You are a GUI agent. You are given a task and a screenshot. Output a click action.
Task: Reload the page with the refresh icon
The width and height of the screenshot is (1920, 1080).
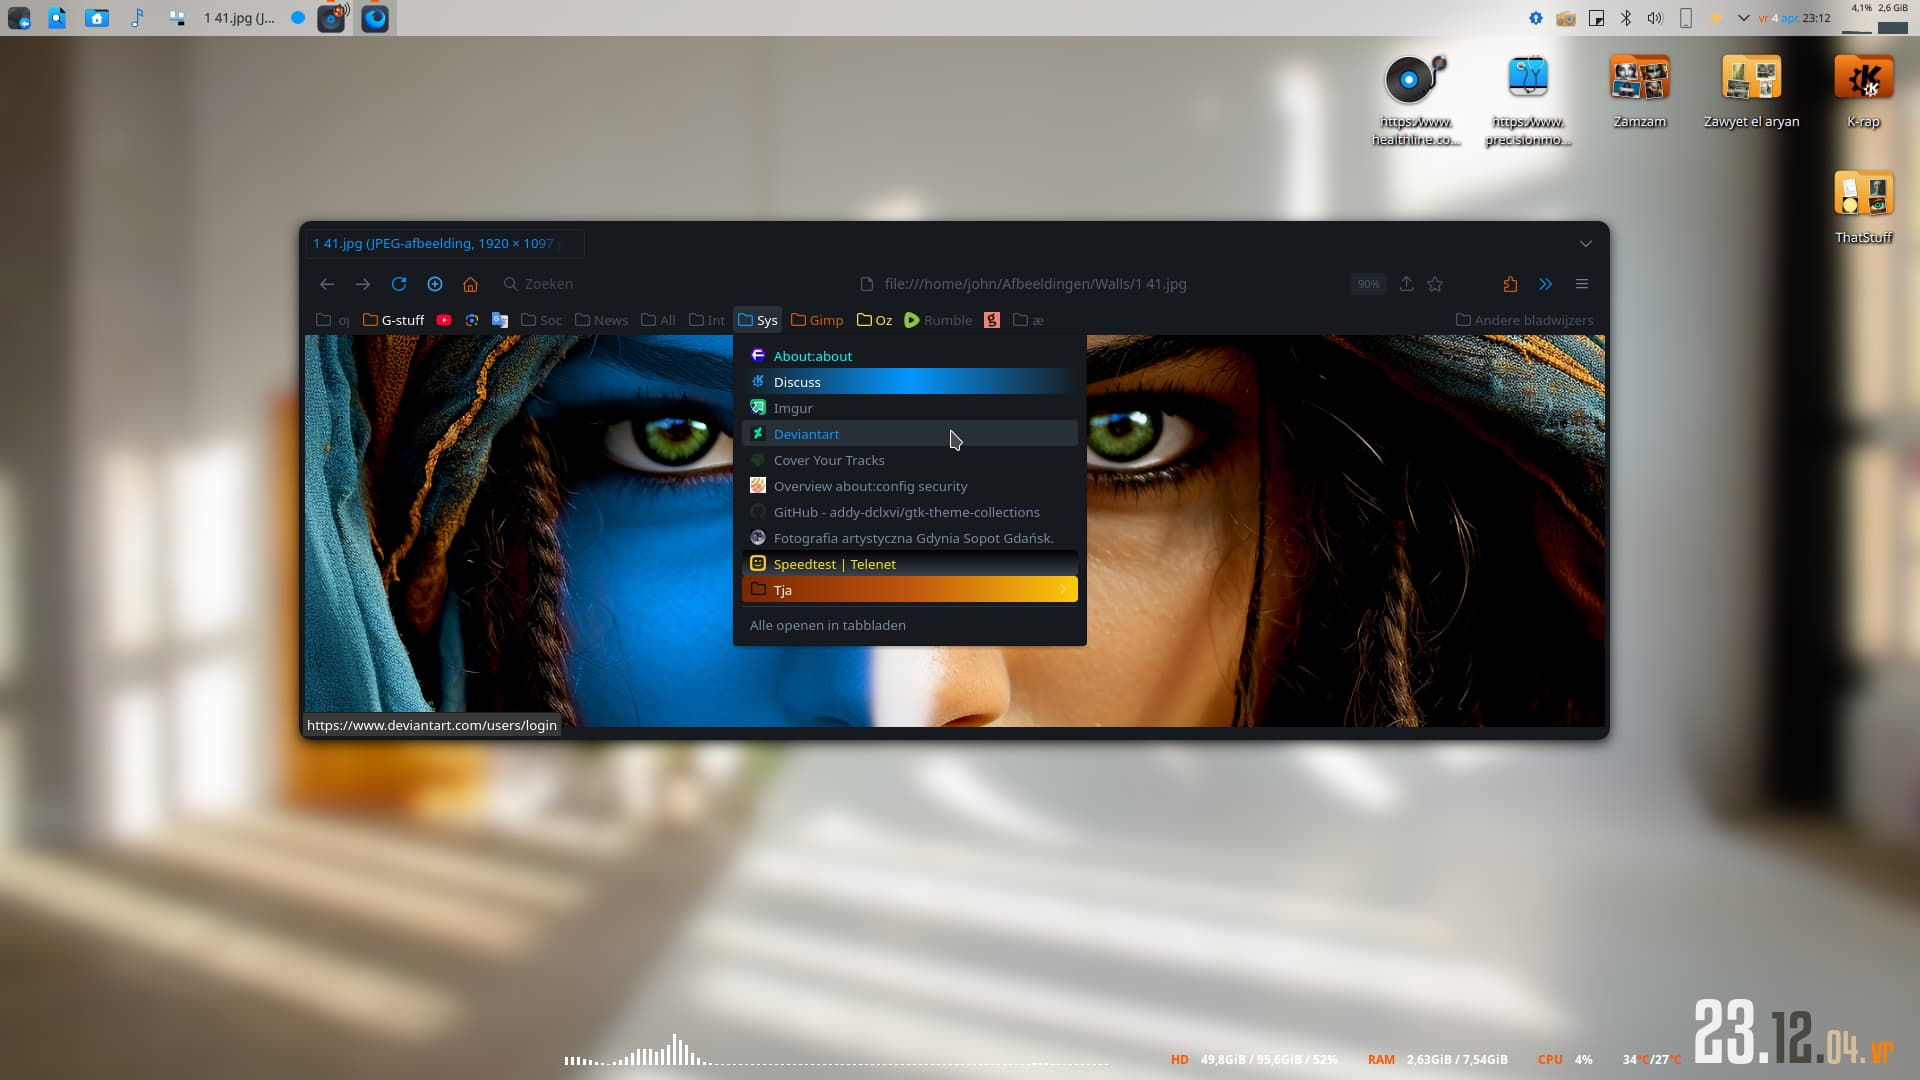pos(399,284)
